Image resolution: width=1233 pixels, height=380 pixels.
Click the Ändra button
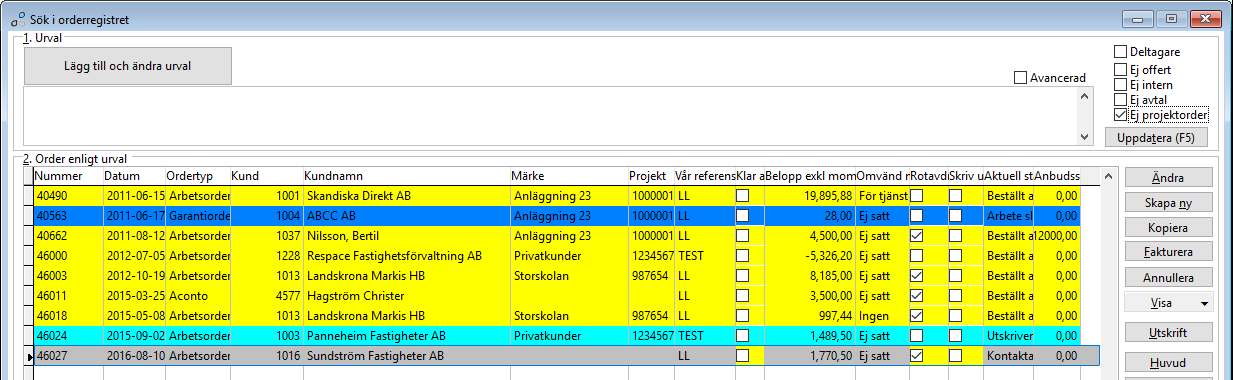tap(1168, 177)
